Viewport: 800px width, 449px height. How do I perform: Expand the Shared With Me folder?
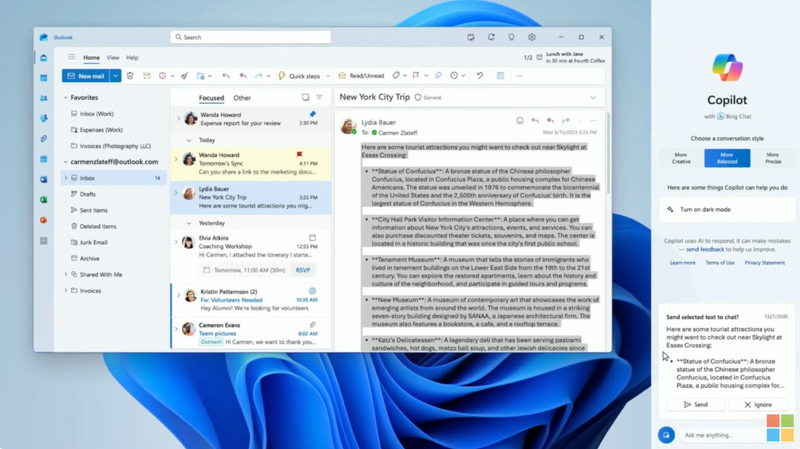(x=65, y=275)
